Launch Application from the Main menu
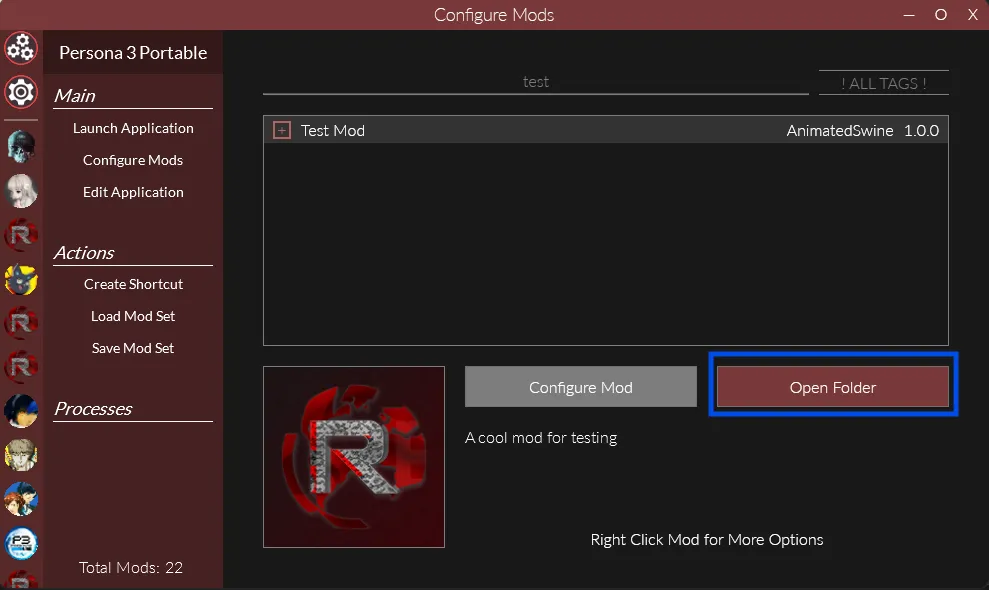This screenshot has width=989, height=590. (133, 128)
